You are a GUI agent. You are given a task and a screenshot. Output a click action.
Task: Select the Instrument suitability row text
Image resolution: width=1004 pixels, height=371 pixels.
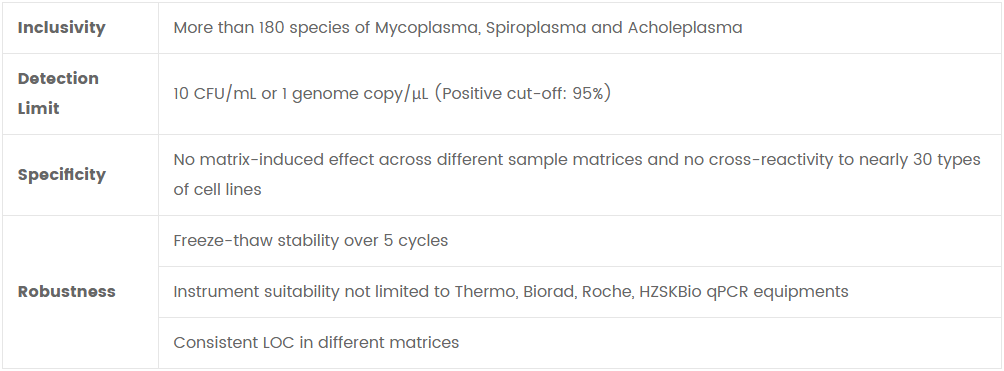[510, 292]
